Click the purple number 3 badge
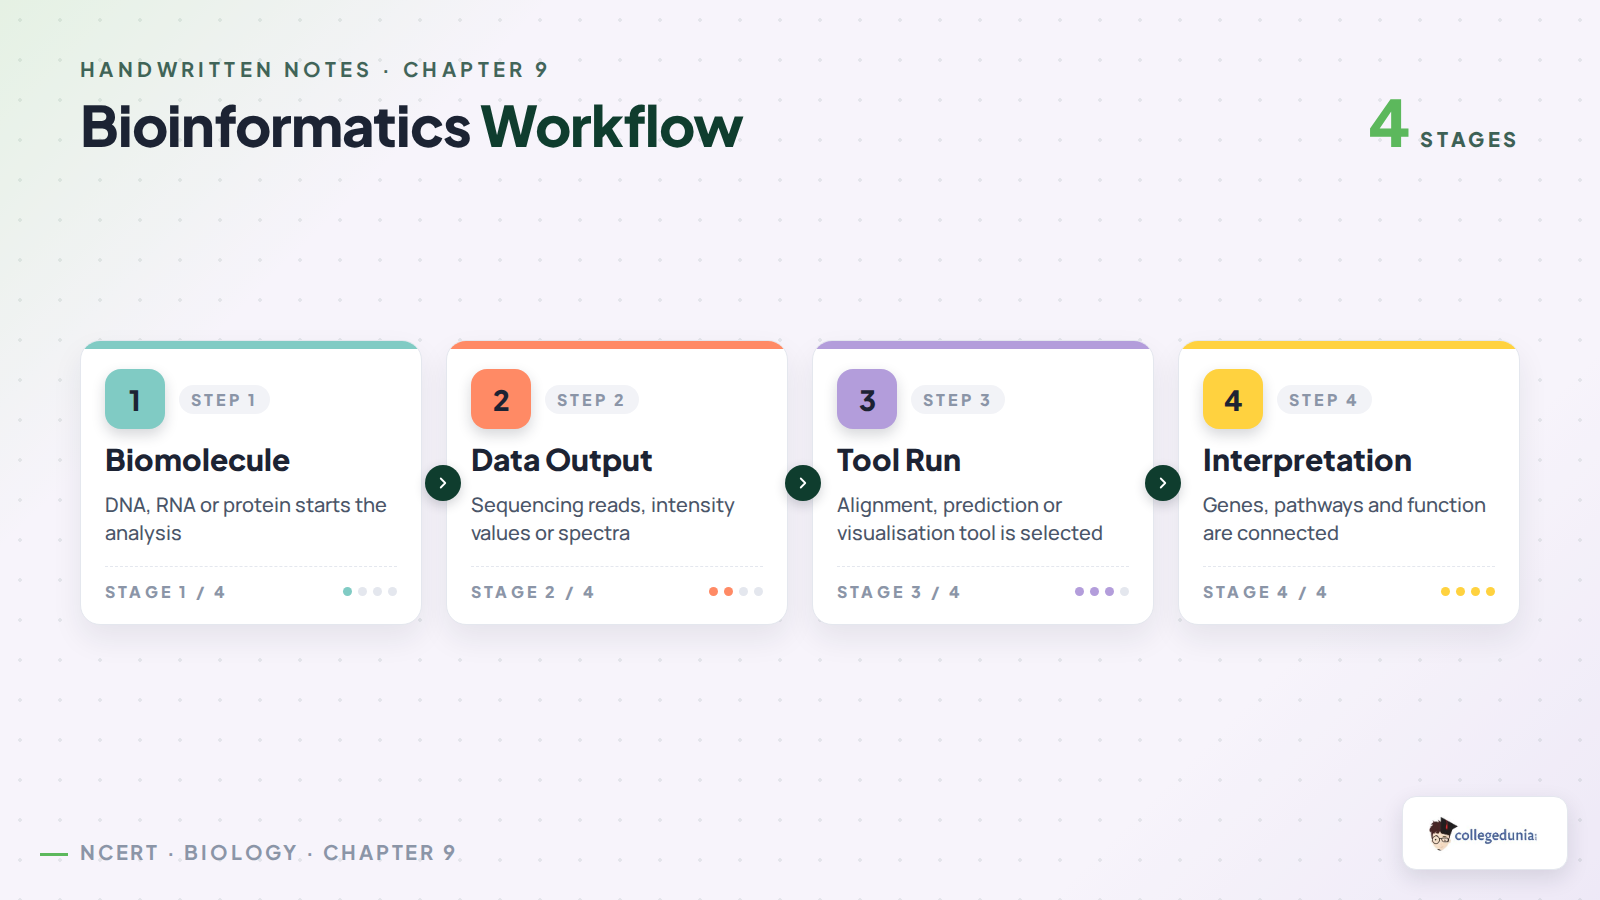The image size is (1600, 900). (867, 399)
